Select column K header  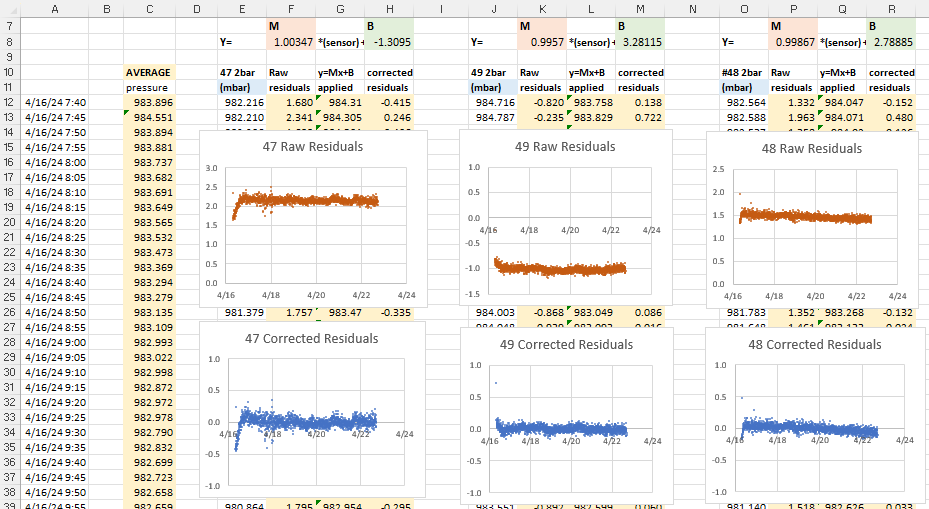pos(540,9)
